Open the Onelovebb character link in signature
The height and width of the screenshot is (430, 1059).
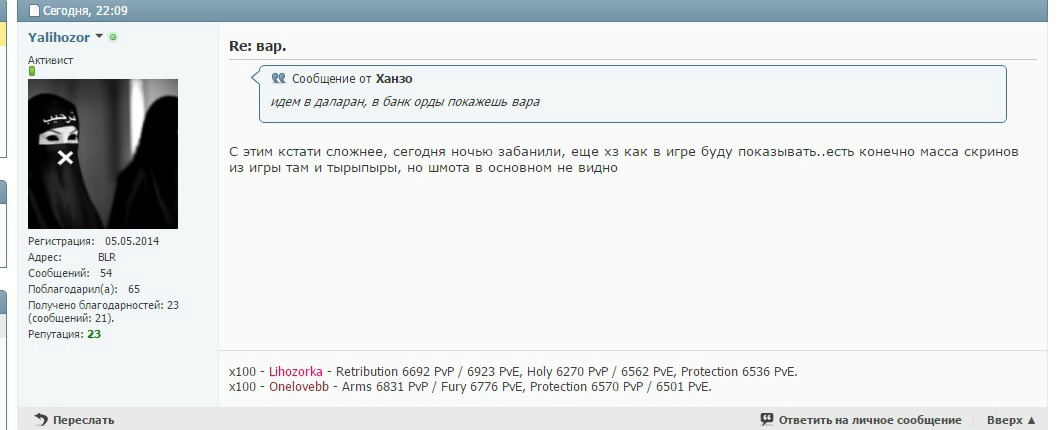pyautogui.click(x=299, y=386)
